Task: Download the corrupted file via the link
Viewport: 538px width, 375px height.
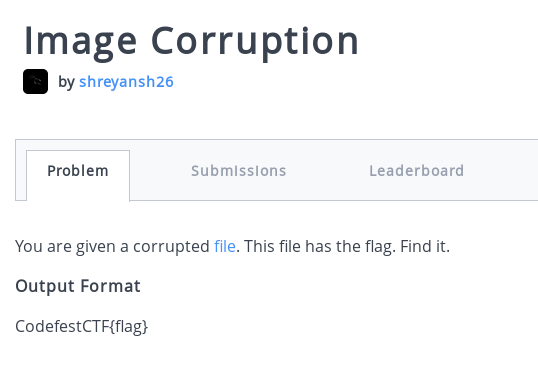Action: pyautogui.click(x=225, y=246)
